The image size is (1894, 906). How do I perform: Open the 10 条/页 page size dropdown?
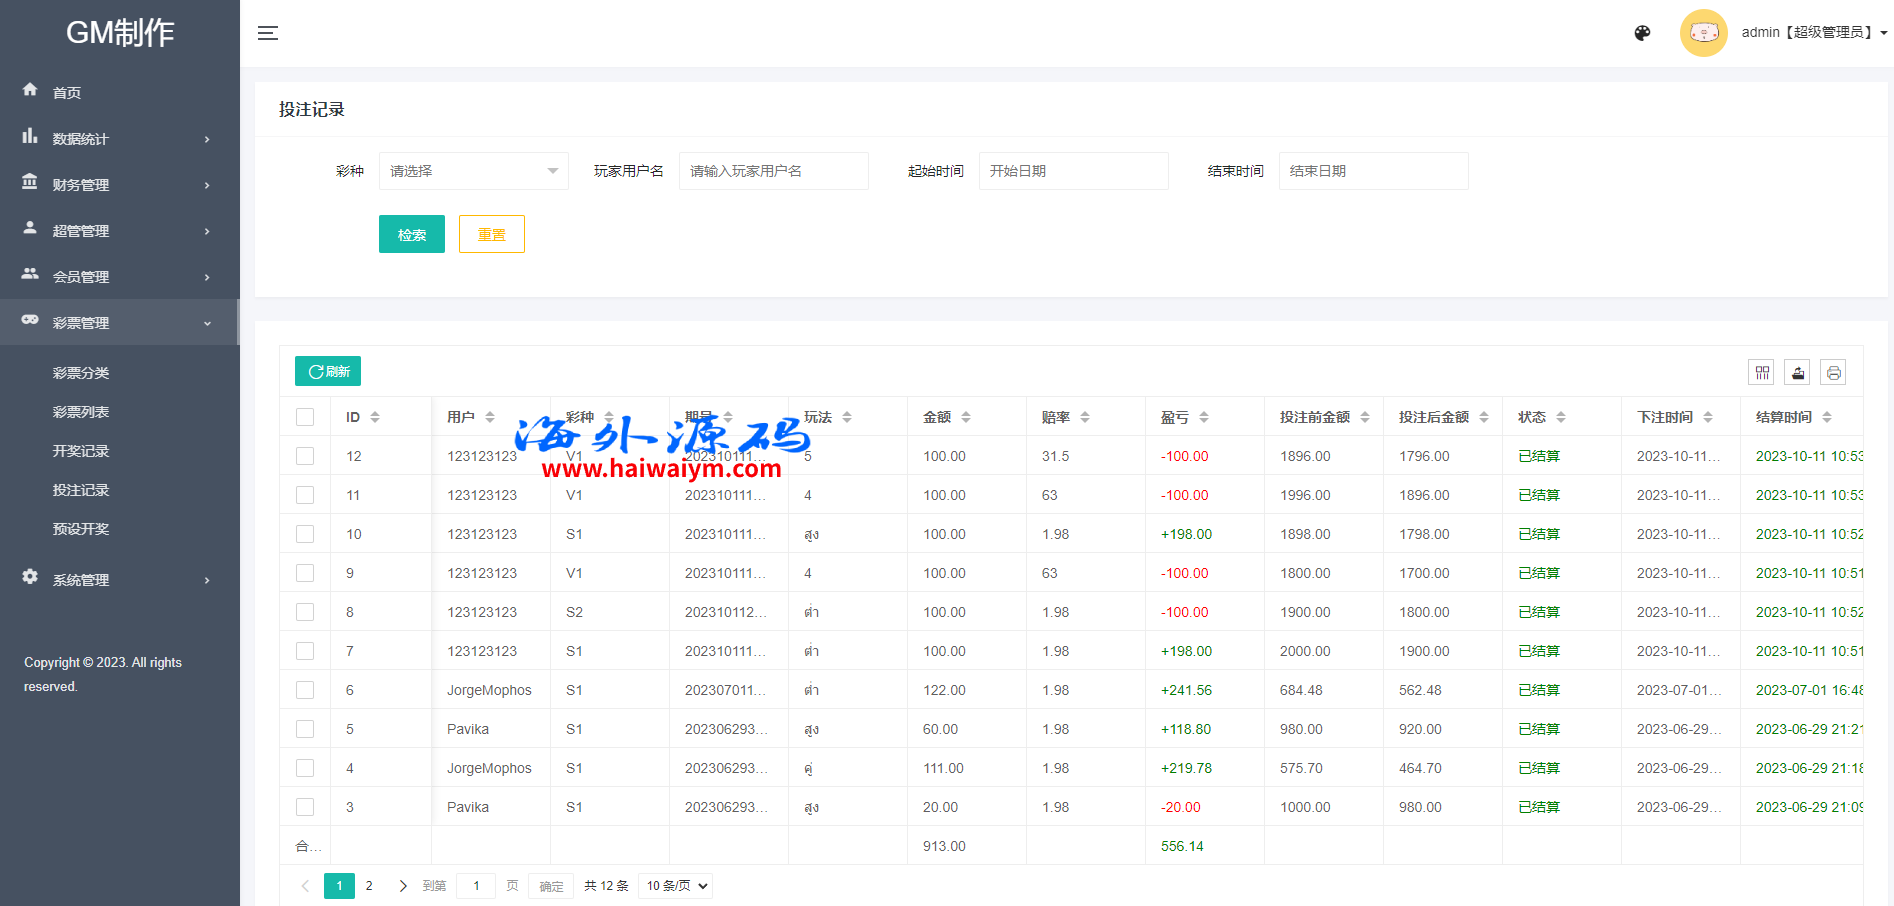point(676,886)
